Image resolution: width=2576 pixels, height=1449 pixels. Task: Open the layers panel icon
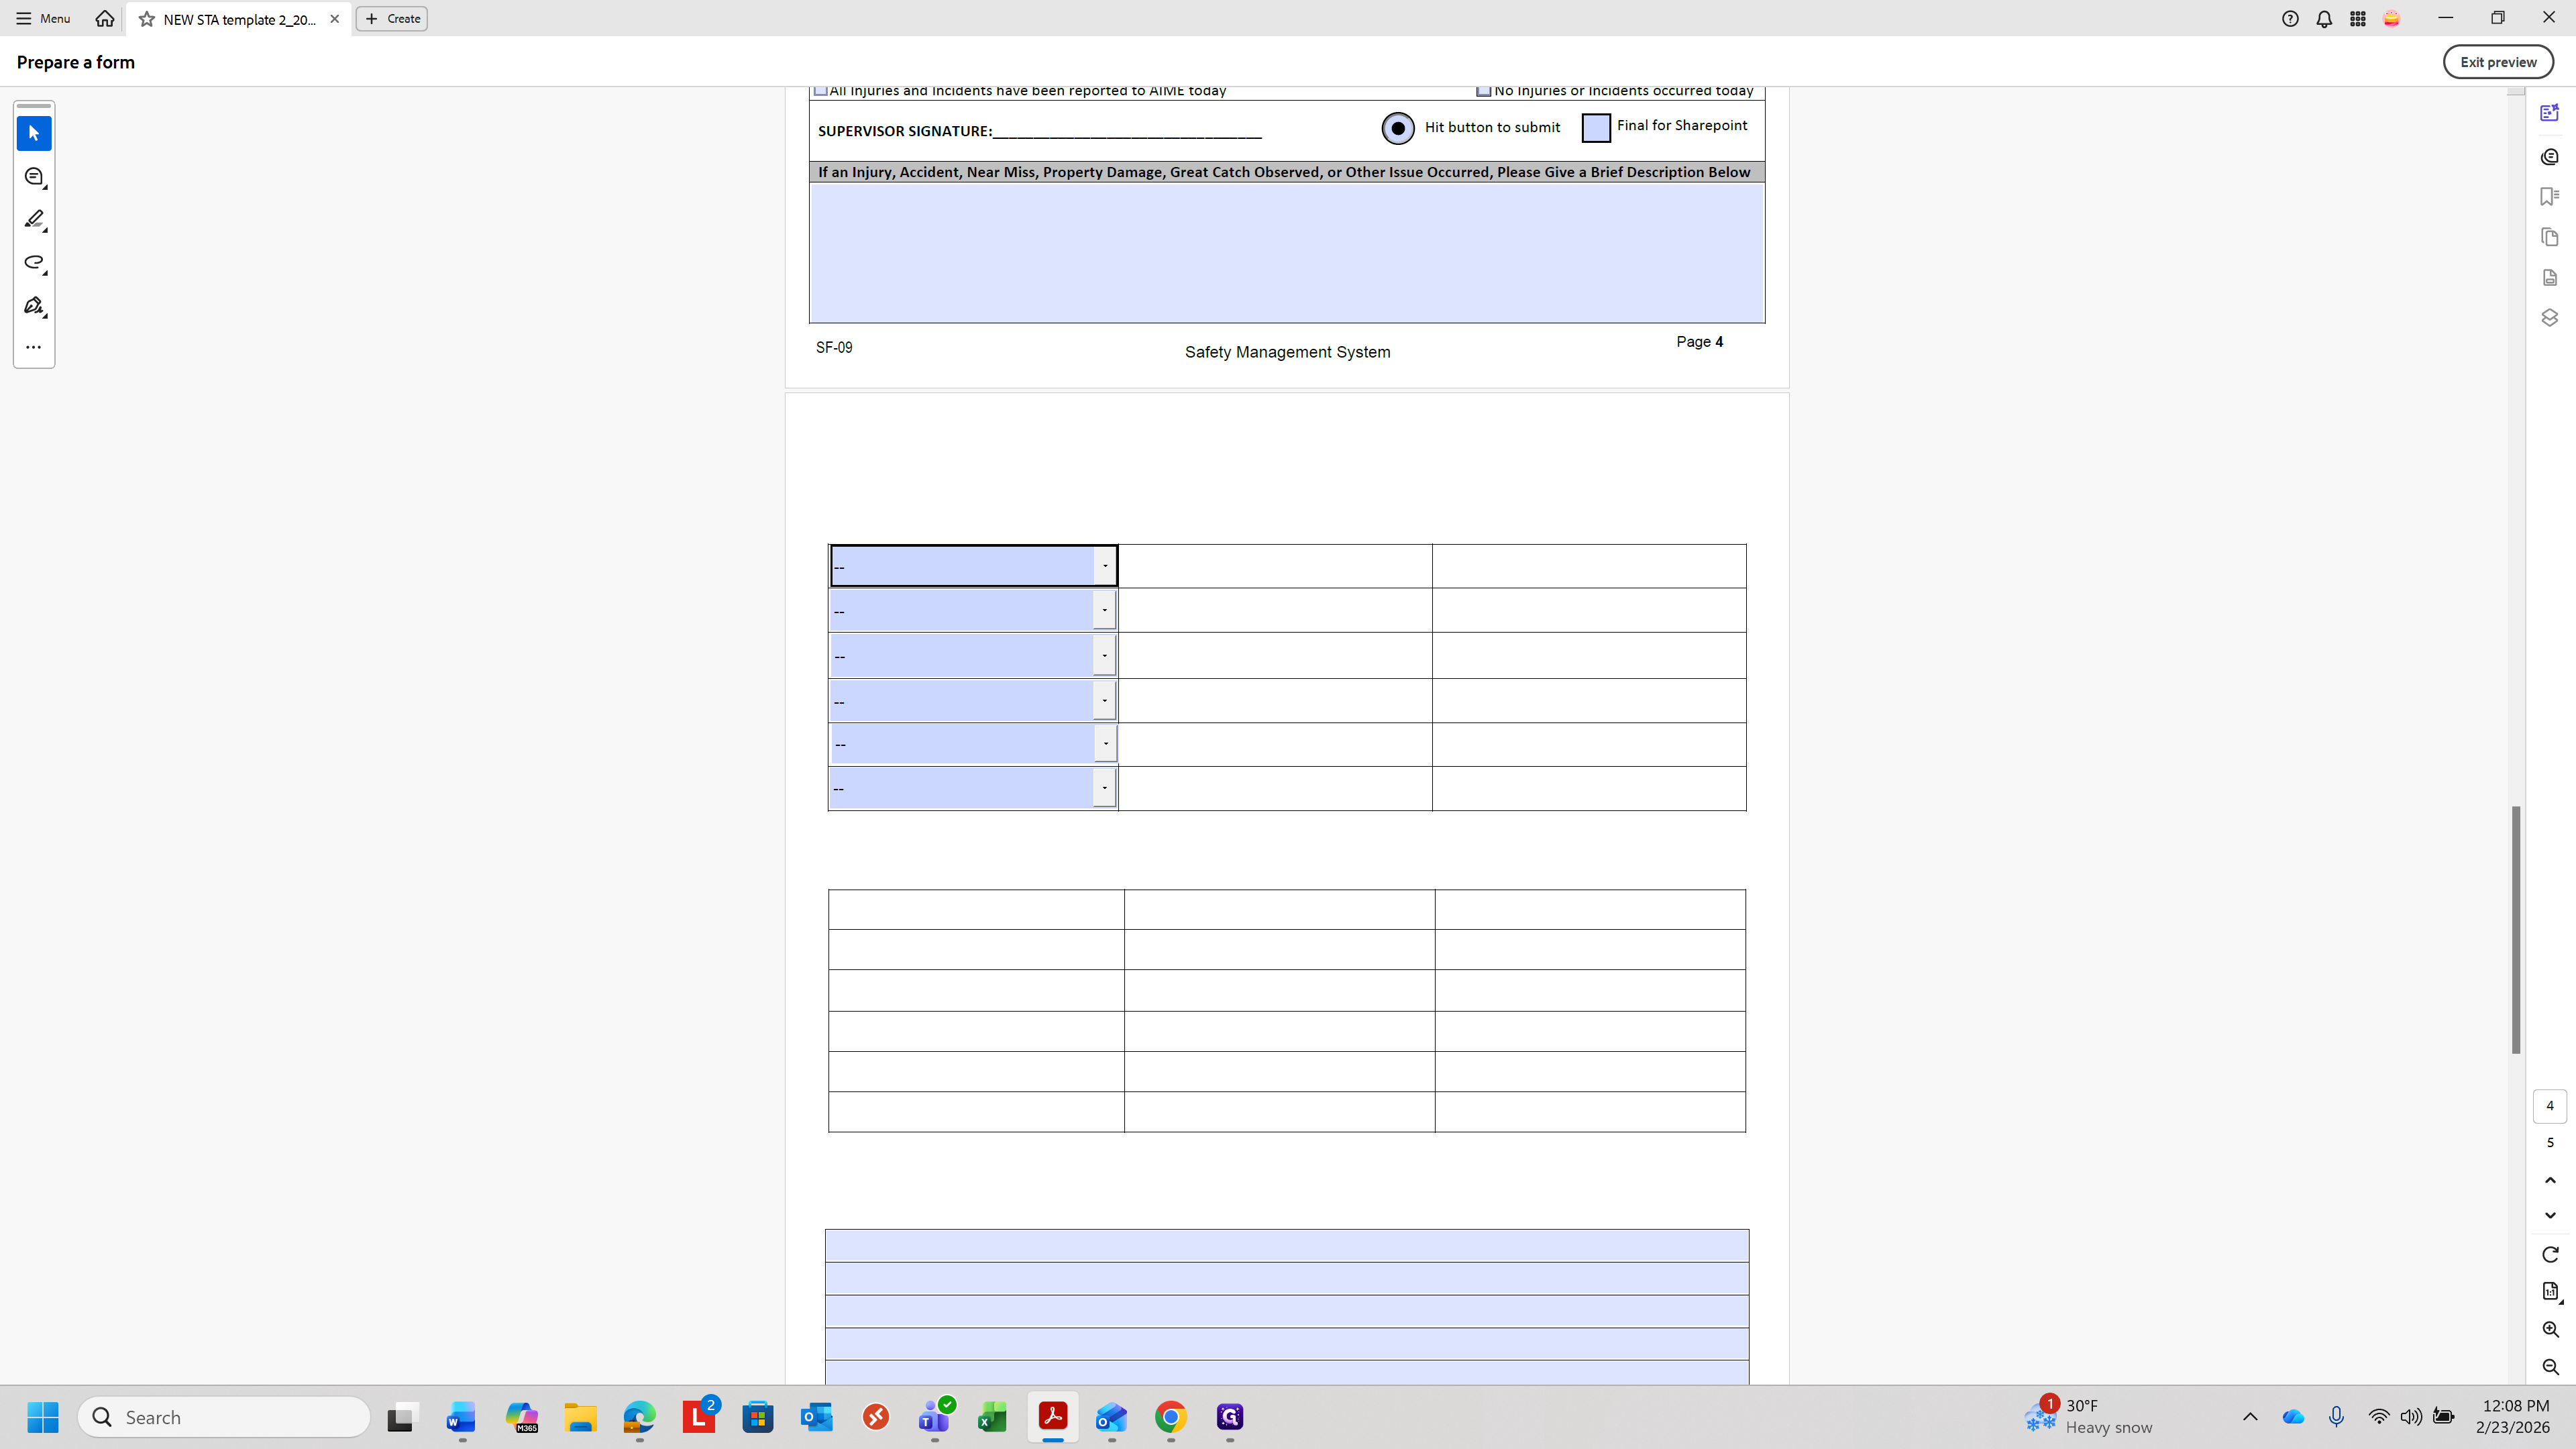[x=2549, y=317]
